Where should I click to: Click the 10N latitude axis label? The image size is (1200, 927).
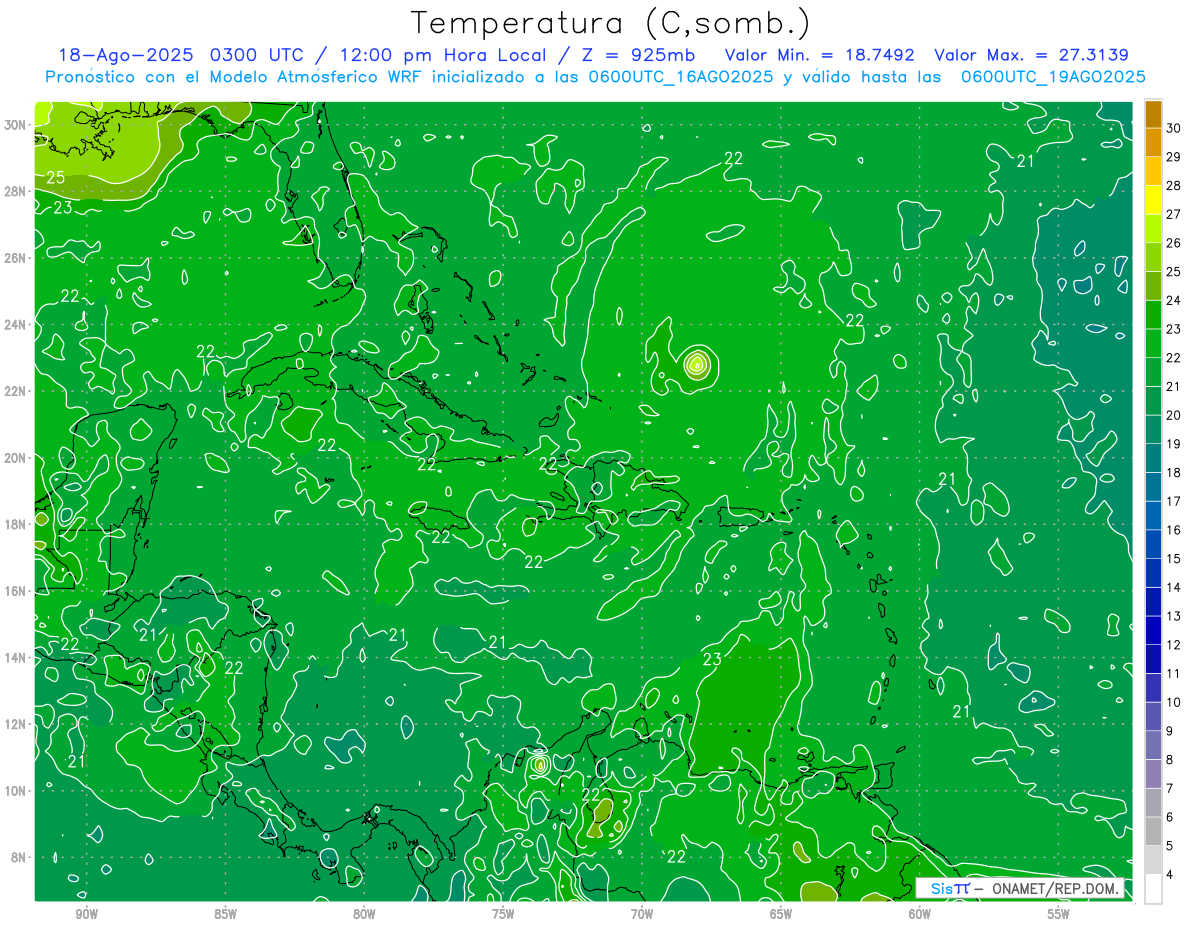coord(16,790)
